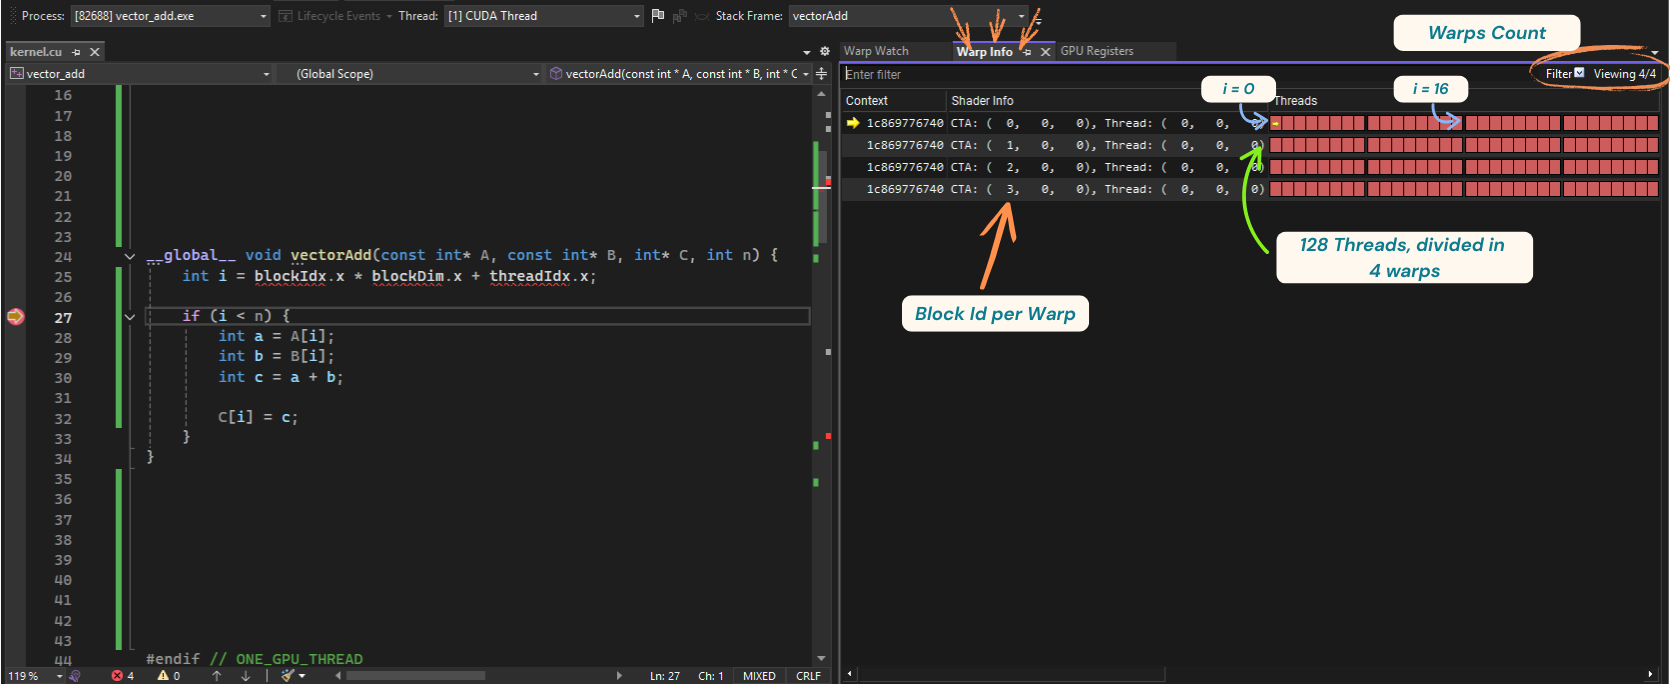
Task: Close the Warp Info tab
Action: (1045, 52)
